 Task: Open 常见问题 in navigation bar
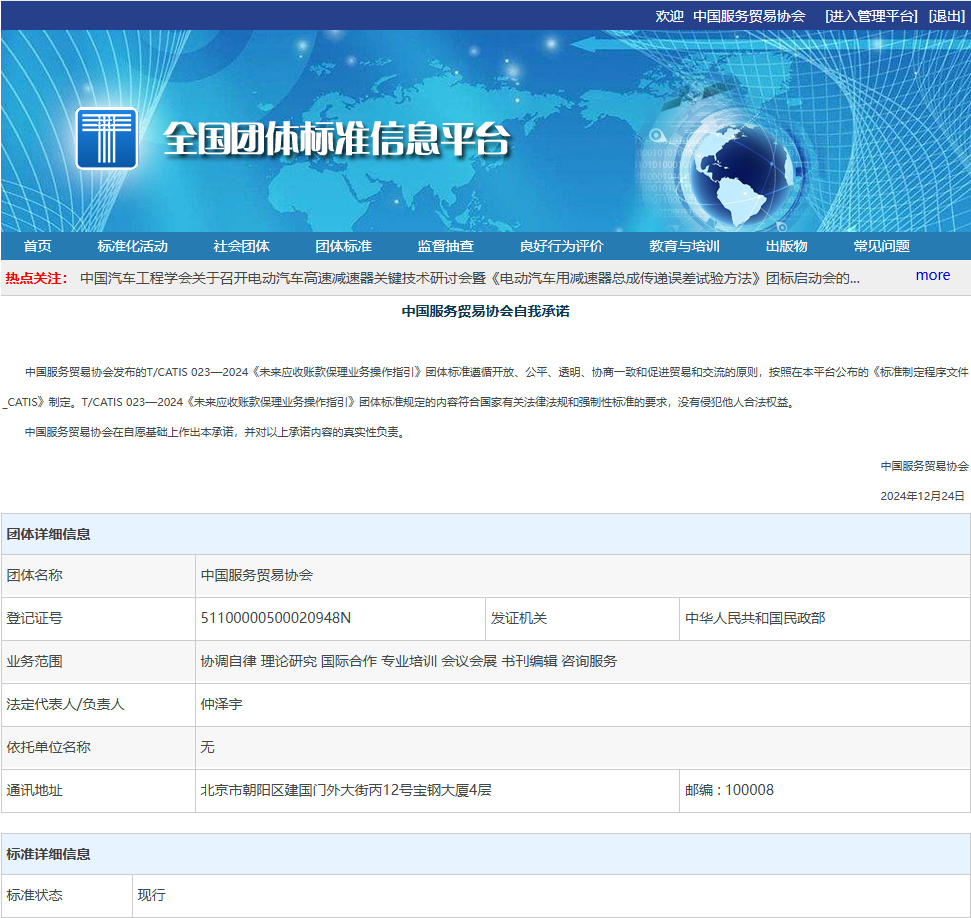(881, 246)
